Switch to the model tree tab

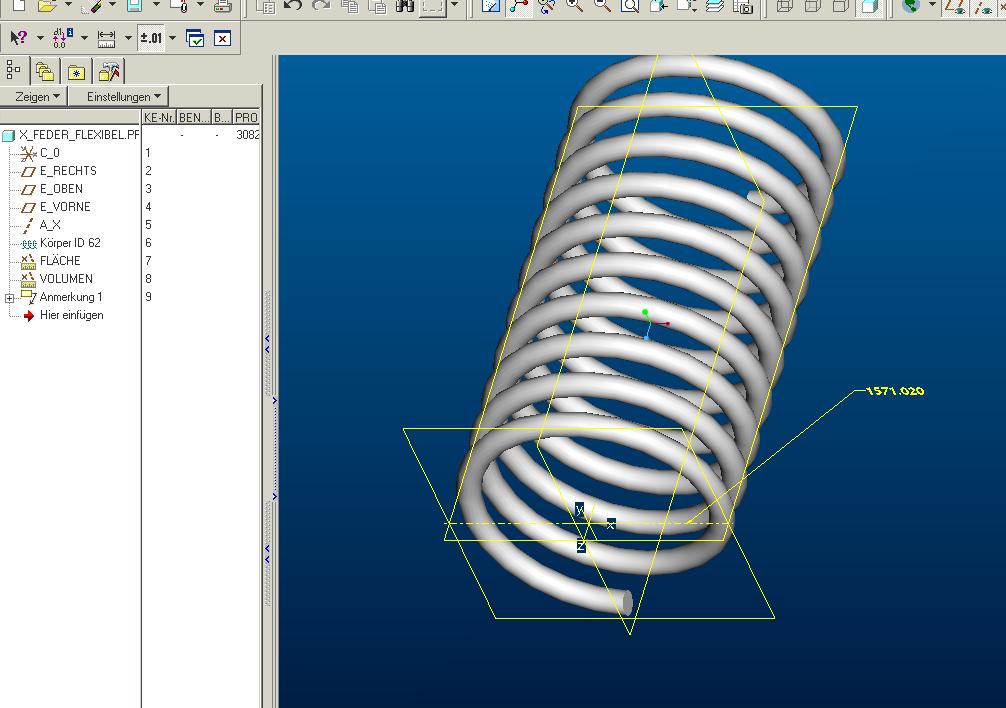coord(14,70)
